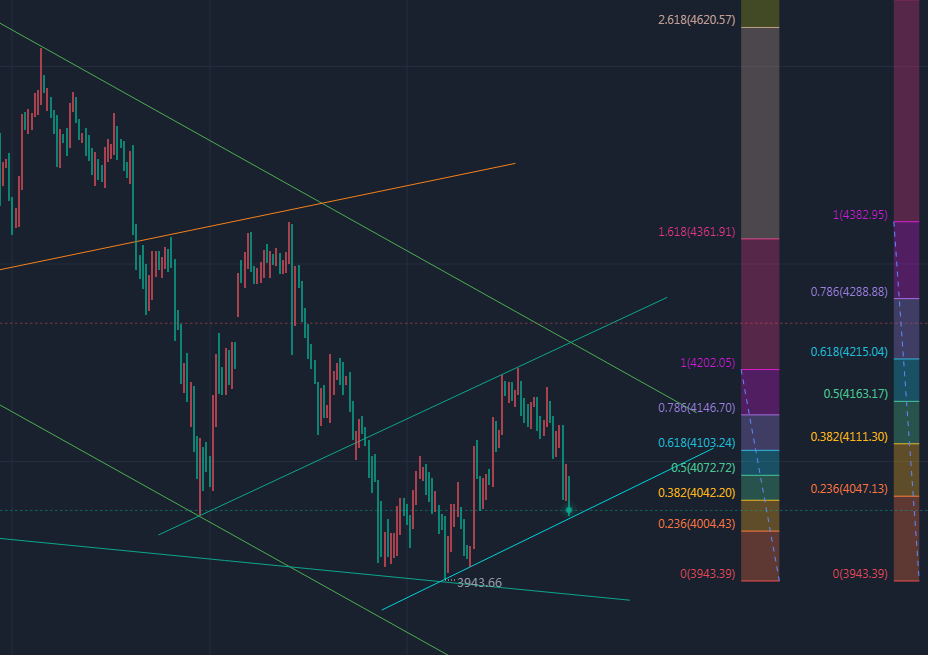Viewport: 928px width, 655px height.
Task: Click the 0.382(4111.30) retracement label
Action: (849, 437)
